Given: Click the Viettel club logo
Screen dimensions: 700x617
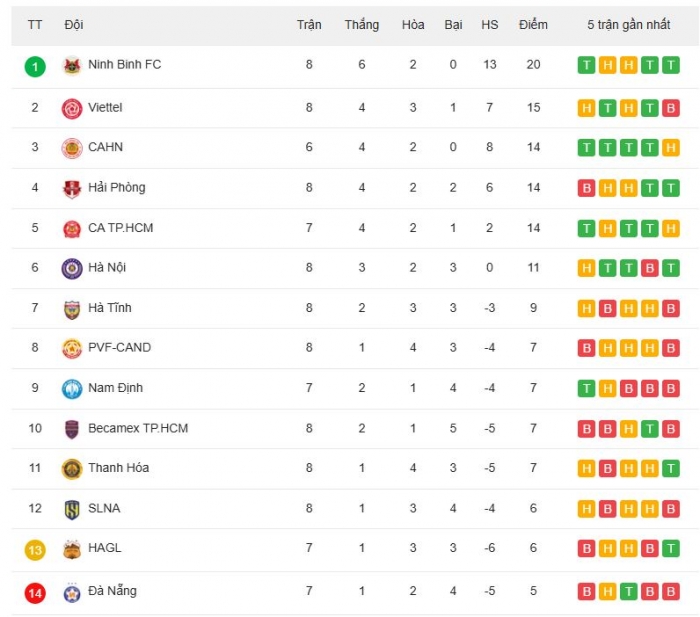Looking at the screenshot, I should pyautogui.click(x=71, y=108).
